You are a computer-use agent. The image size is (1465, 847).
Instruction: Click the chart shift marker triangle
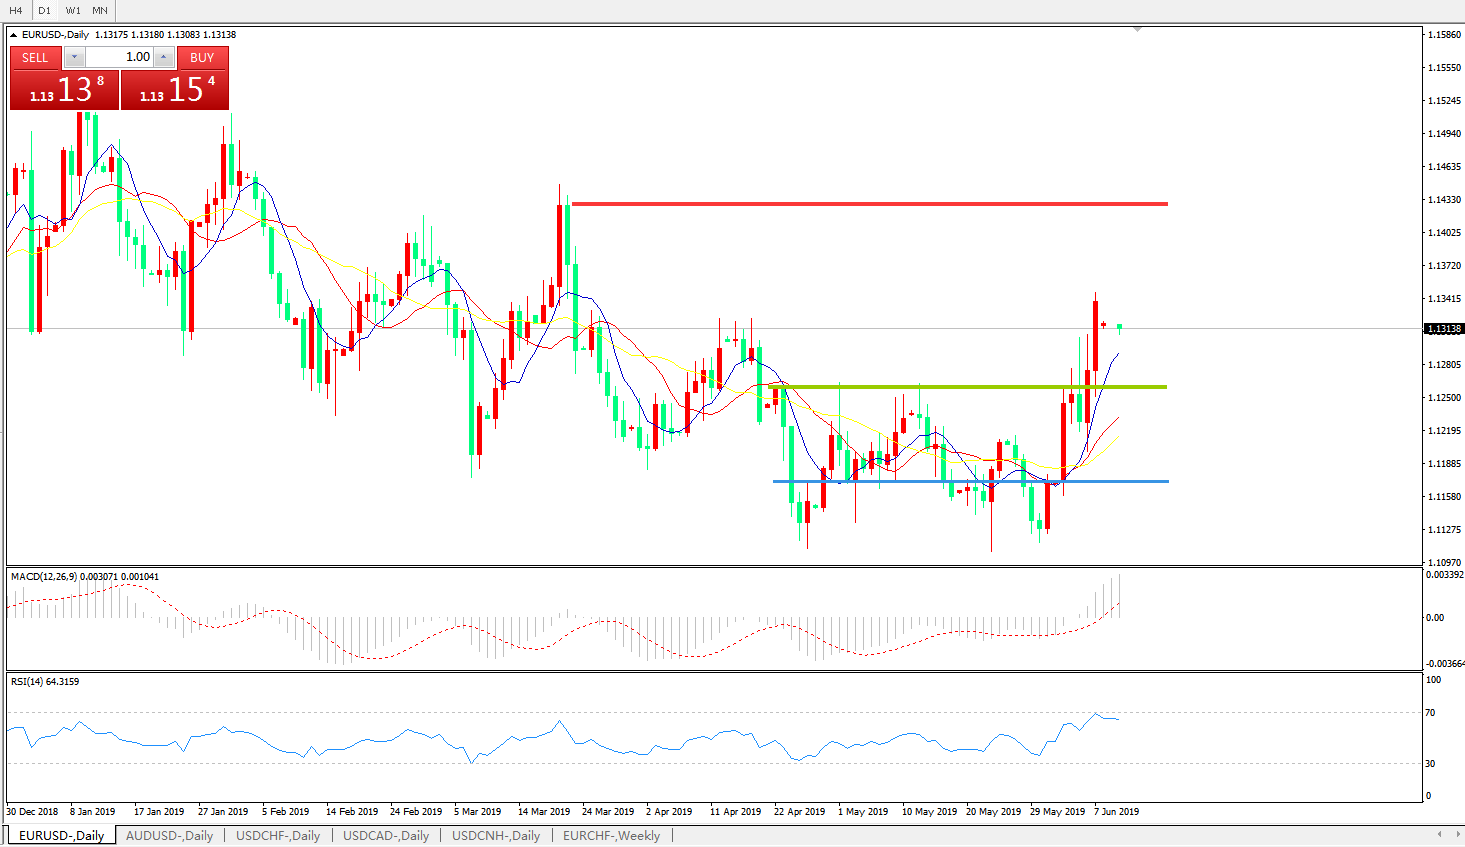1137,30
